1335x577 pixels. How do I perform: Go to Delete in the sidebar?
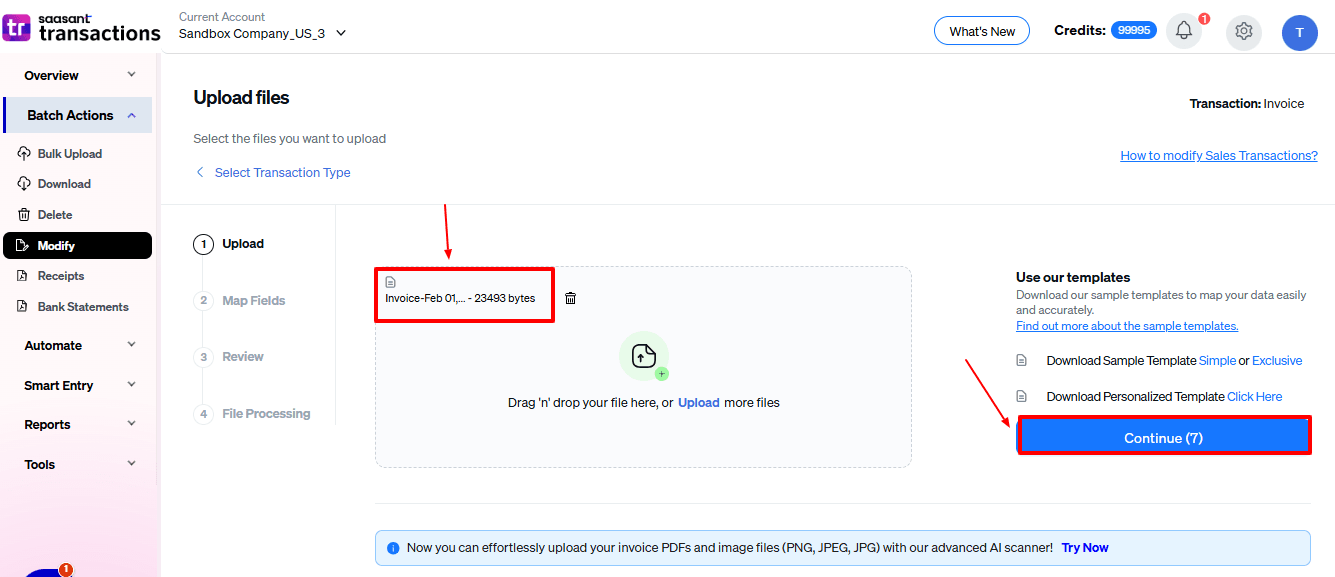55,215
